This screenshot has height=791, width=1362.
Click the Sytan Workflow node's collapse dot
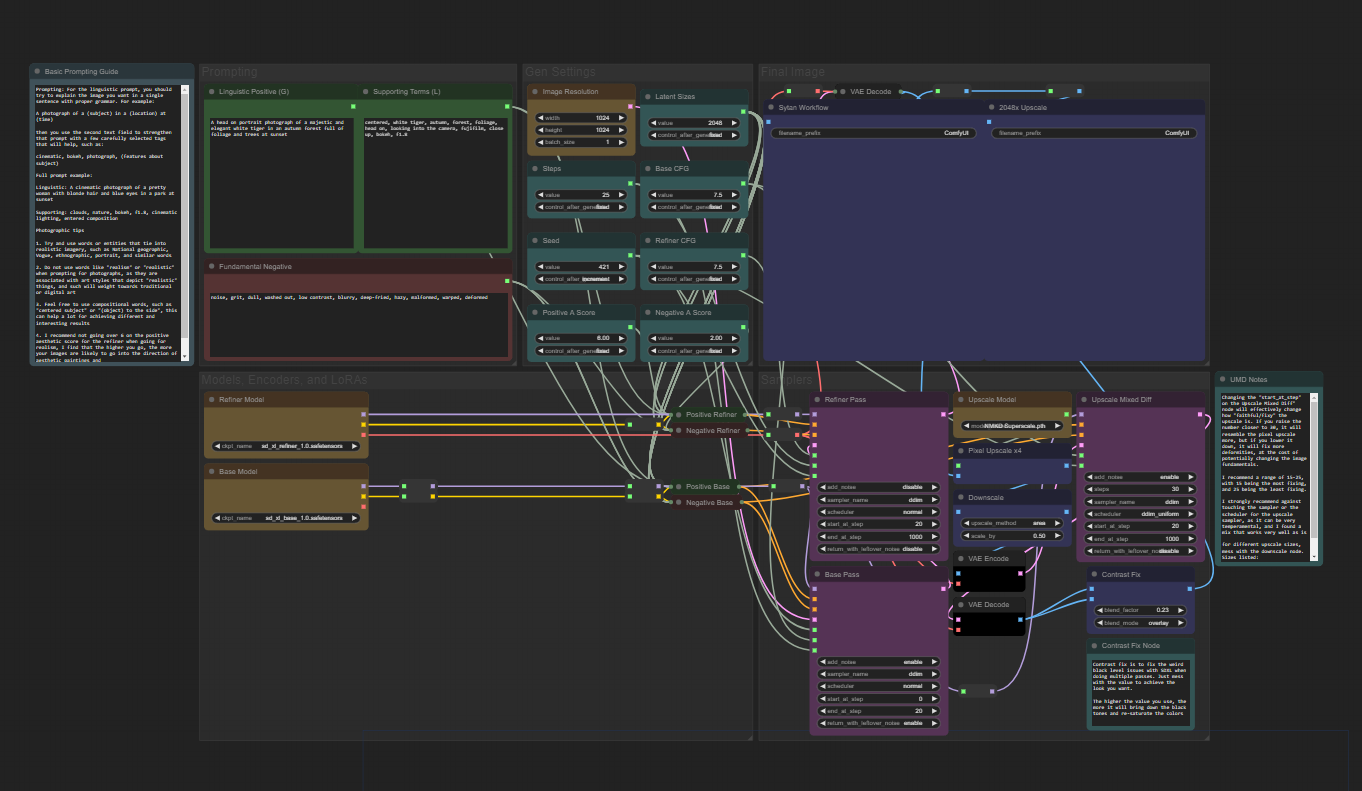point(771,107)
